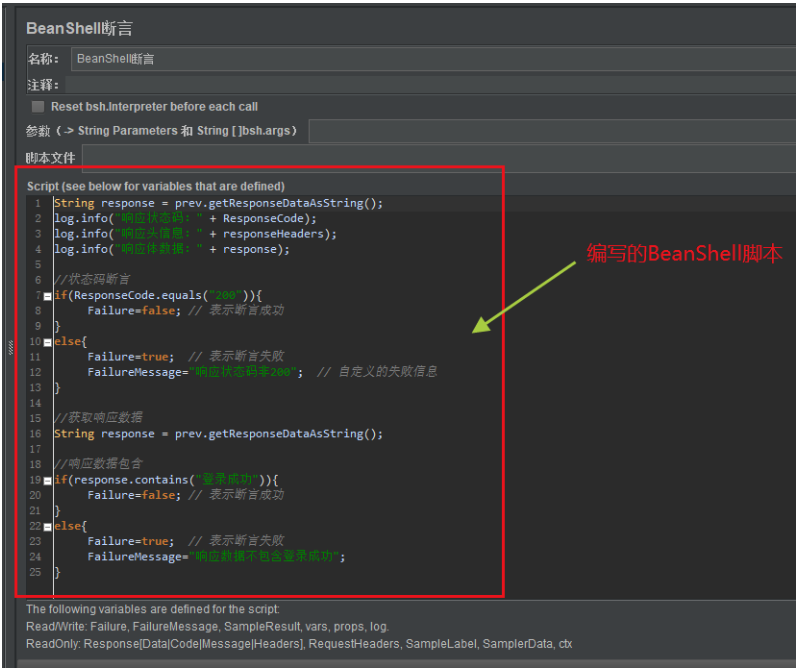Collapse the if block at line 7
Screen dimensions: 800x672
47,296
